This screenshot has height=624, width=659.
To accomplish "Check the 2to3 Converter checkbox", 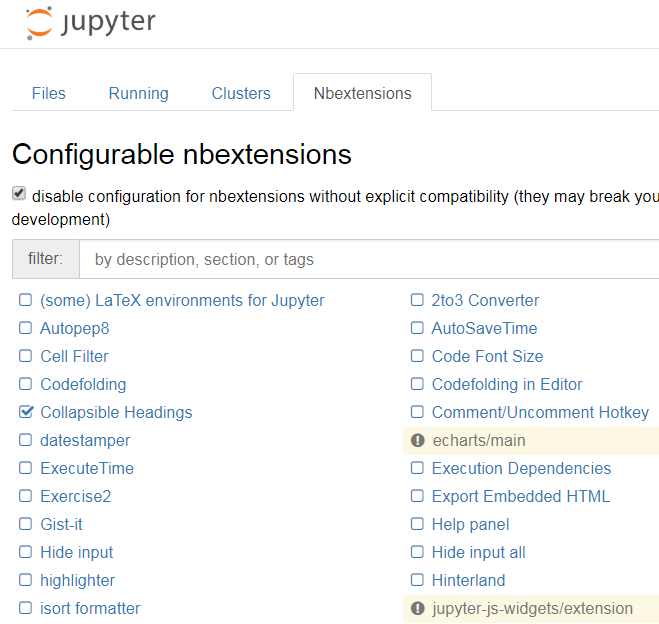I will tap(418, 300).
